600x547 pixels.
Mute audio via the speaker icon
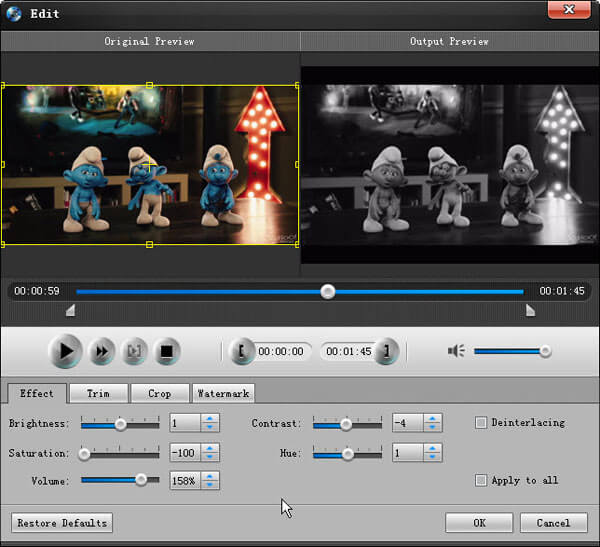[x=456, y=351]
